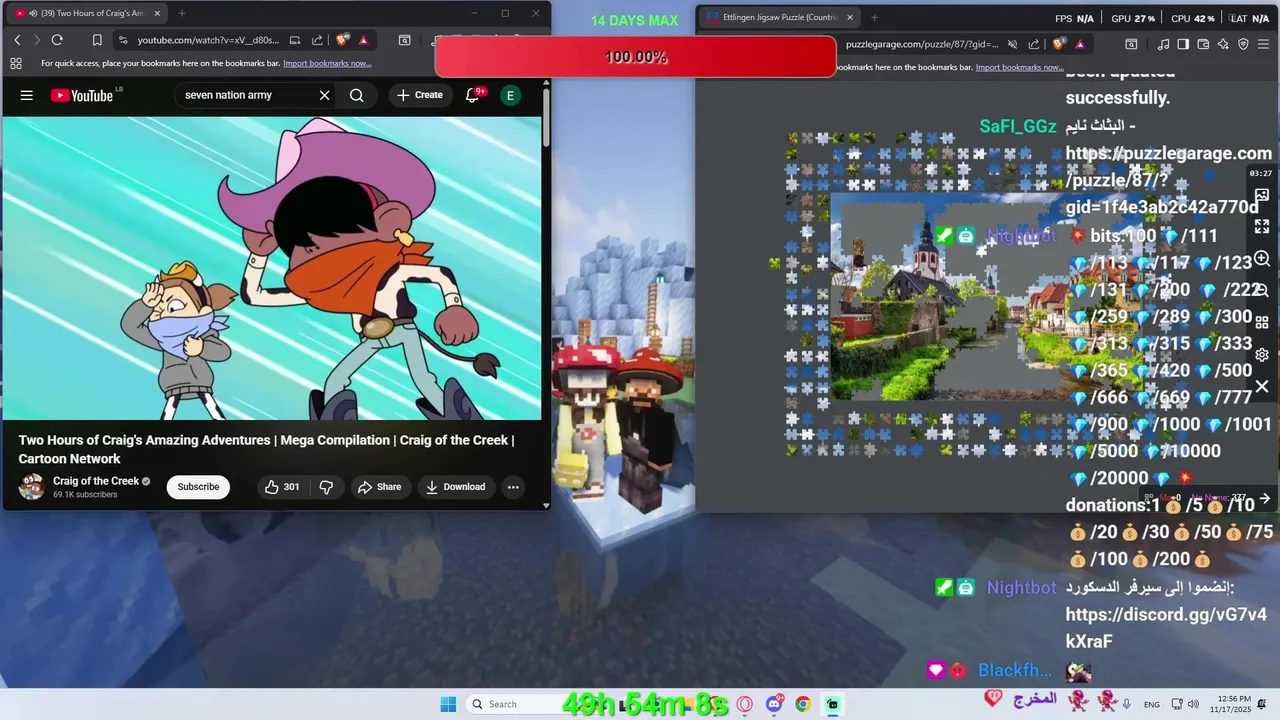
Task: Open the Brave Leo AI sparkle icon
Action: pyautogui.click(x=1224, y=44)
